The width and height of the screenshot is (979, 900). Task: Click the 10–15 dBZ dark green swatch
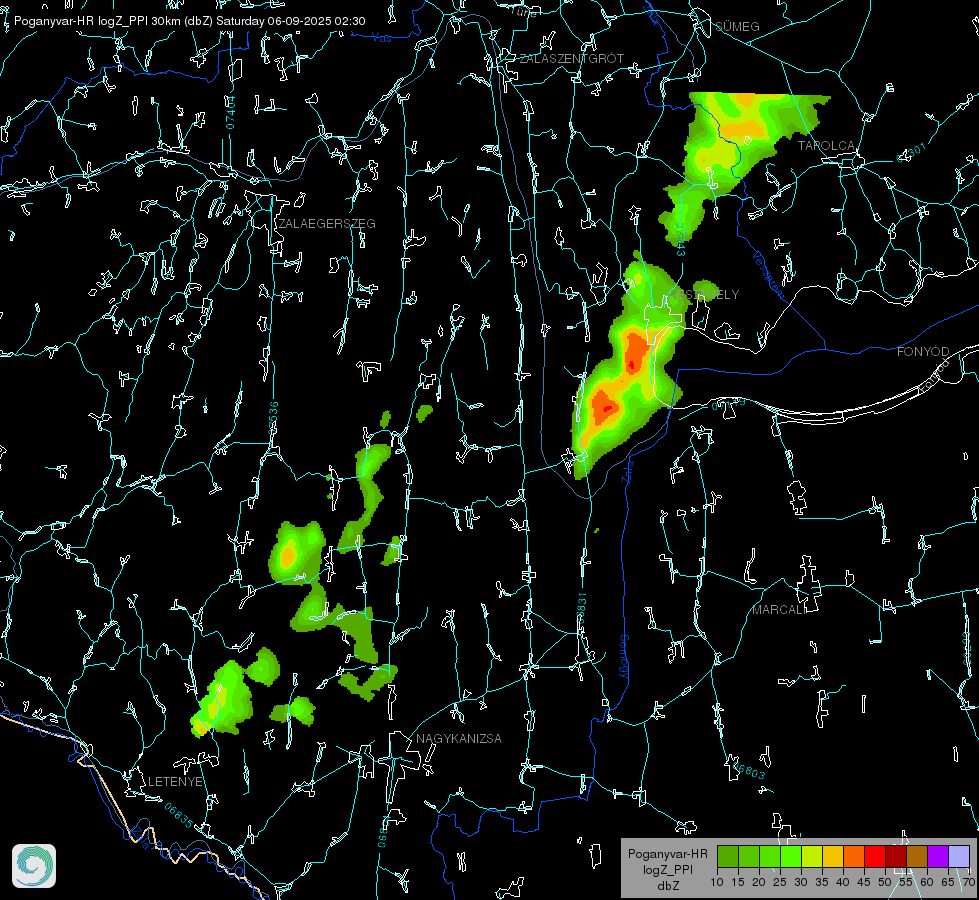point(728,856)
